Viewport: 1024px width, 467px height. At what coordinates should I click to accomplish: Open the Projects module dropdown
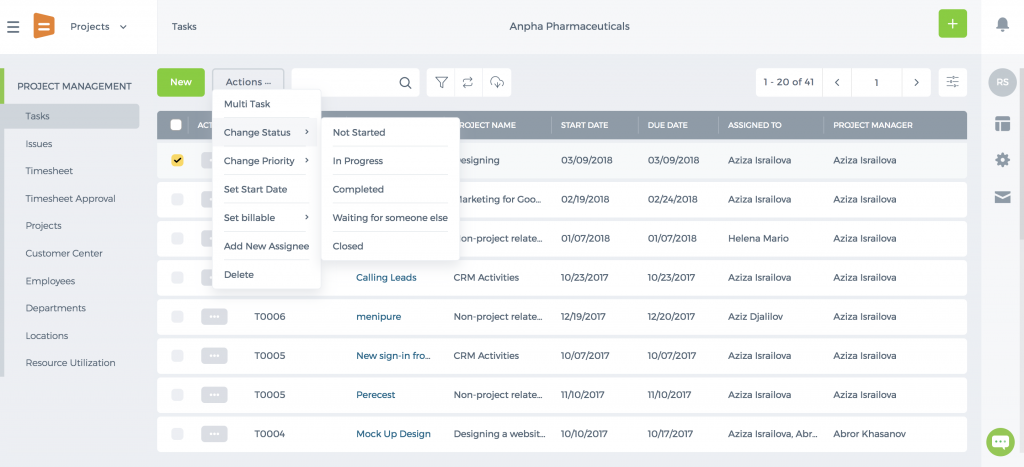pyautogui.click(x=99, y=27)
